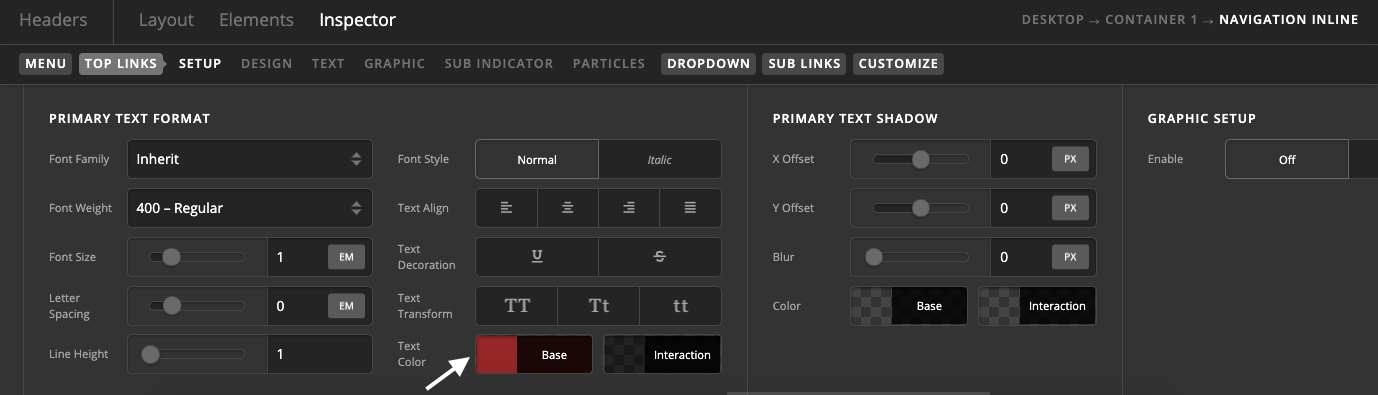Toggle Font Size EM unit
Image resolution: width=1378 pixels, height=395 pixels.
[x=346, y=257]
